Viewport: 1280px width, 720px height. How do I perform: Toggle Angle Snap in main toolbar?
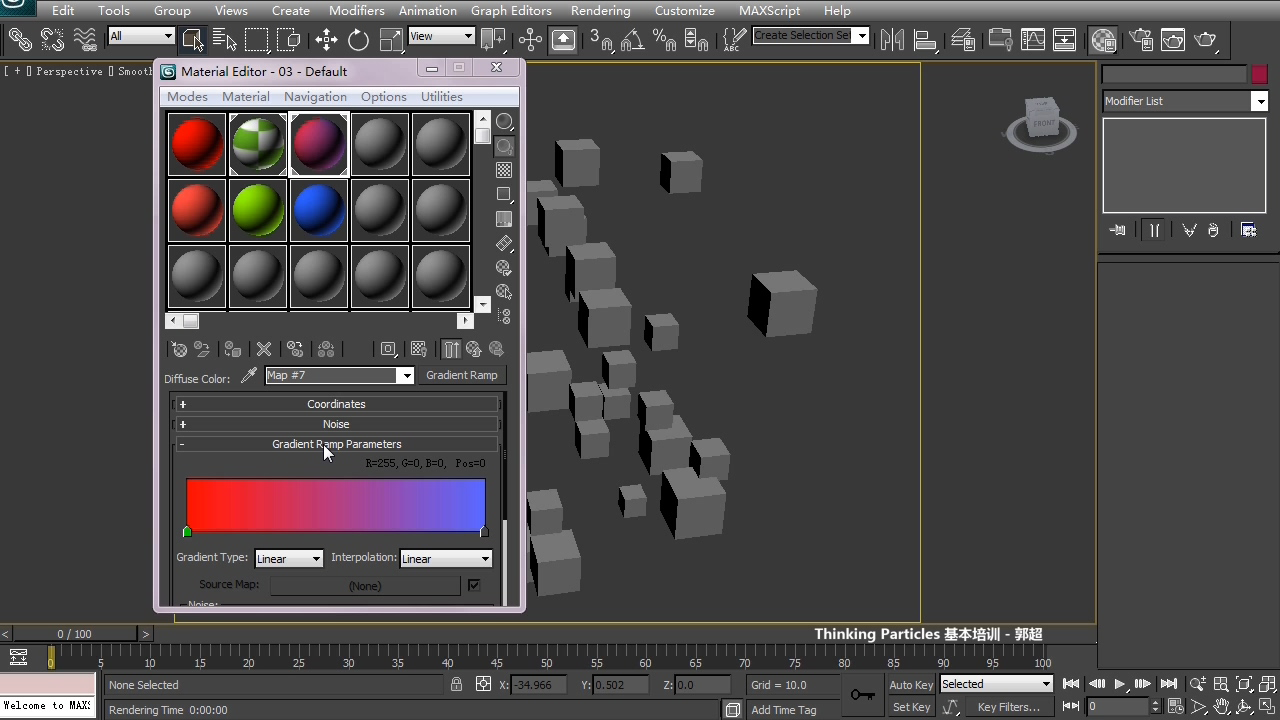point(632,40)
